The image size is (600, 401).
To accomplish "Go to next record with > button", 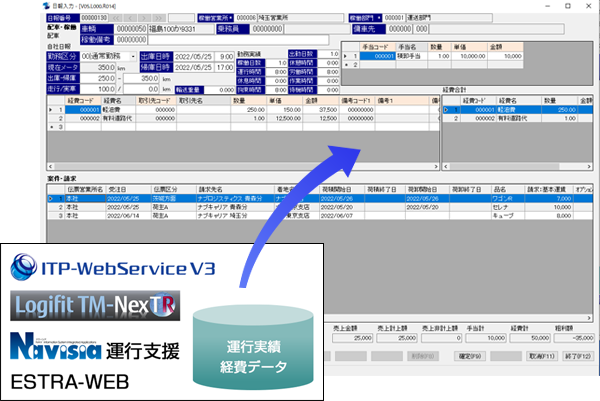I will pyautogui.click(x=145, y=18).
